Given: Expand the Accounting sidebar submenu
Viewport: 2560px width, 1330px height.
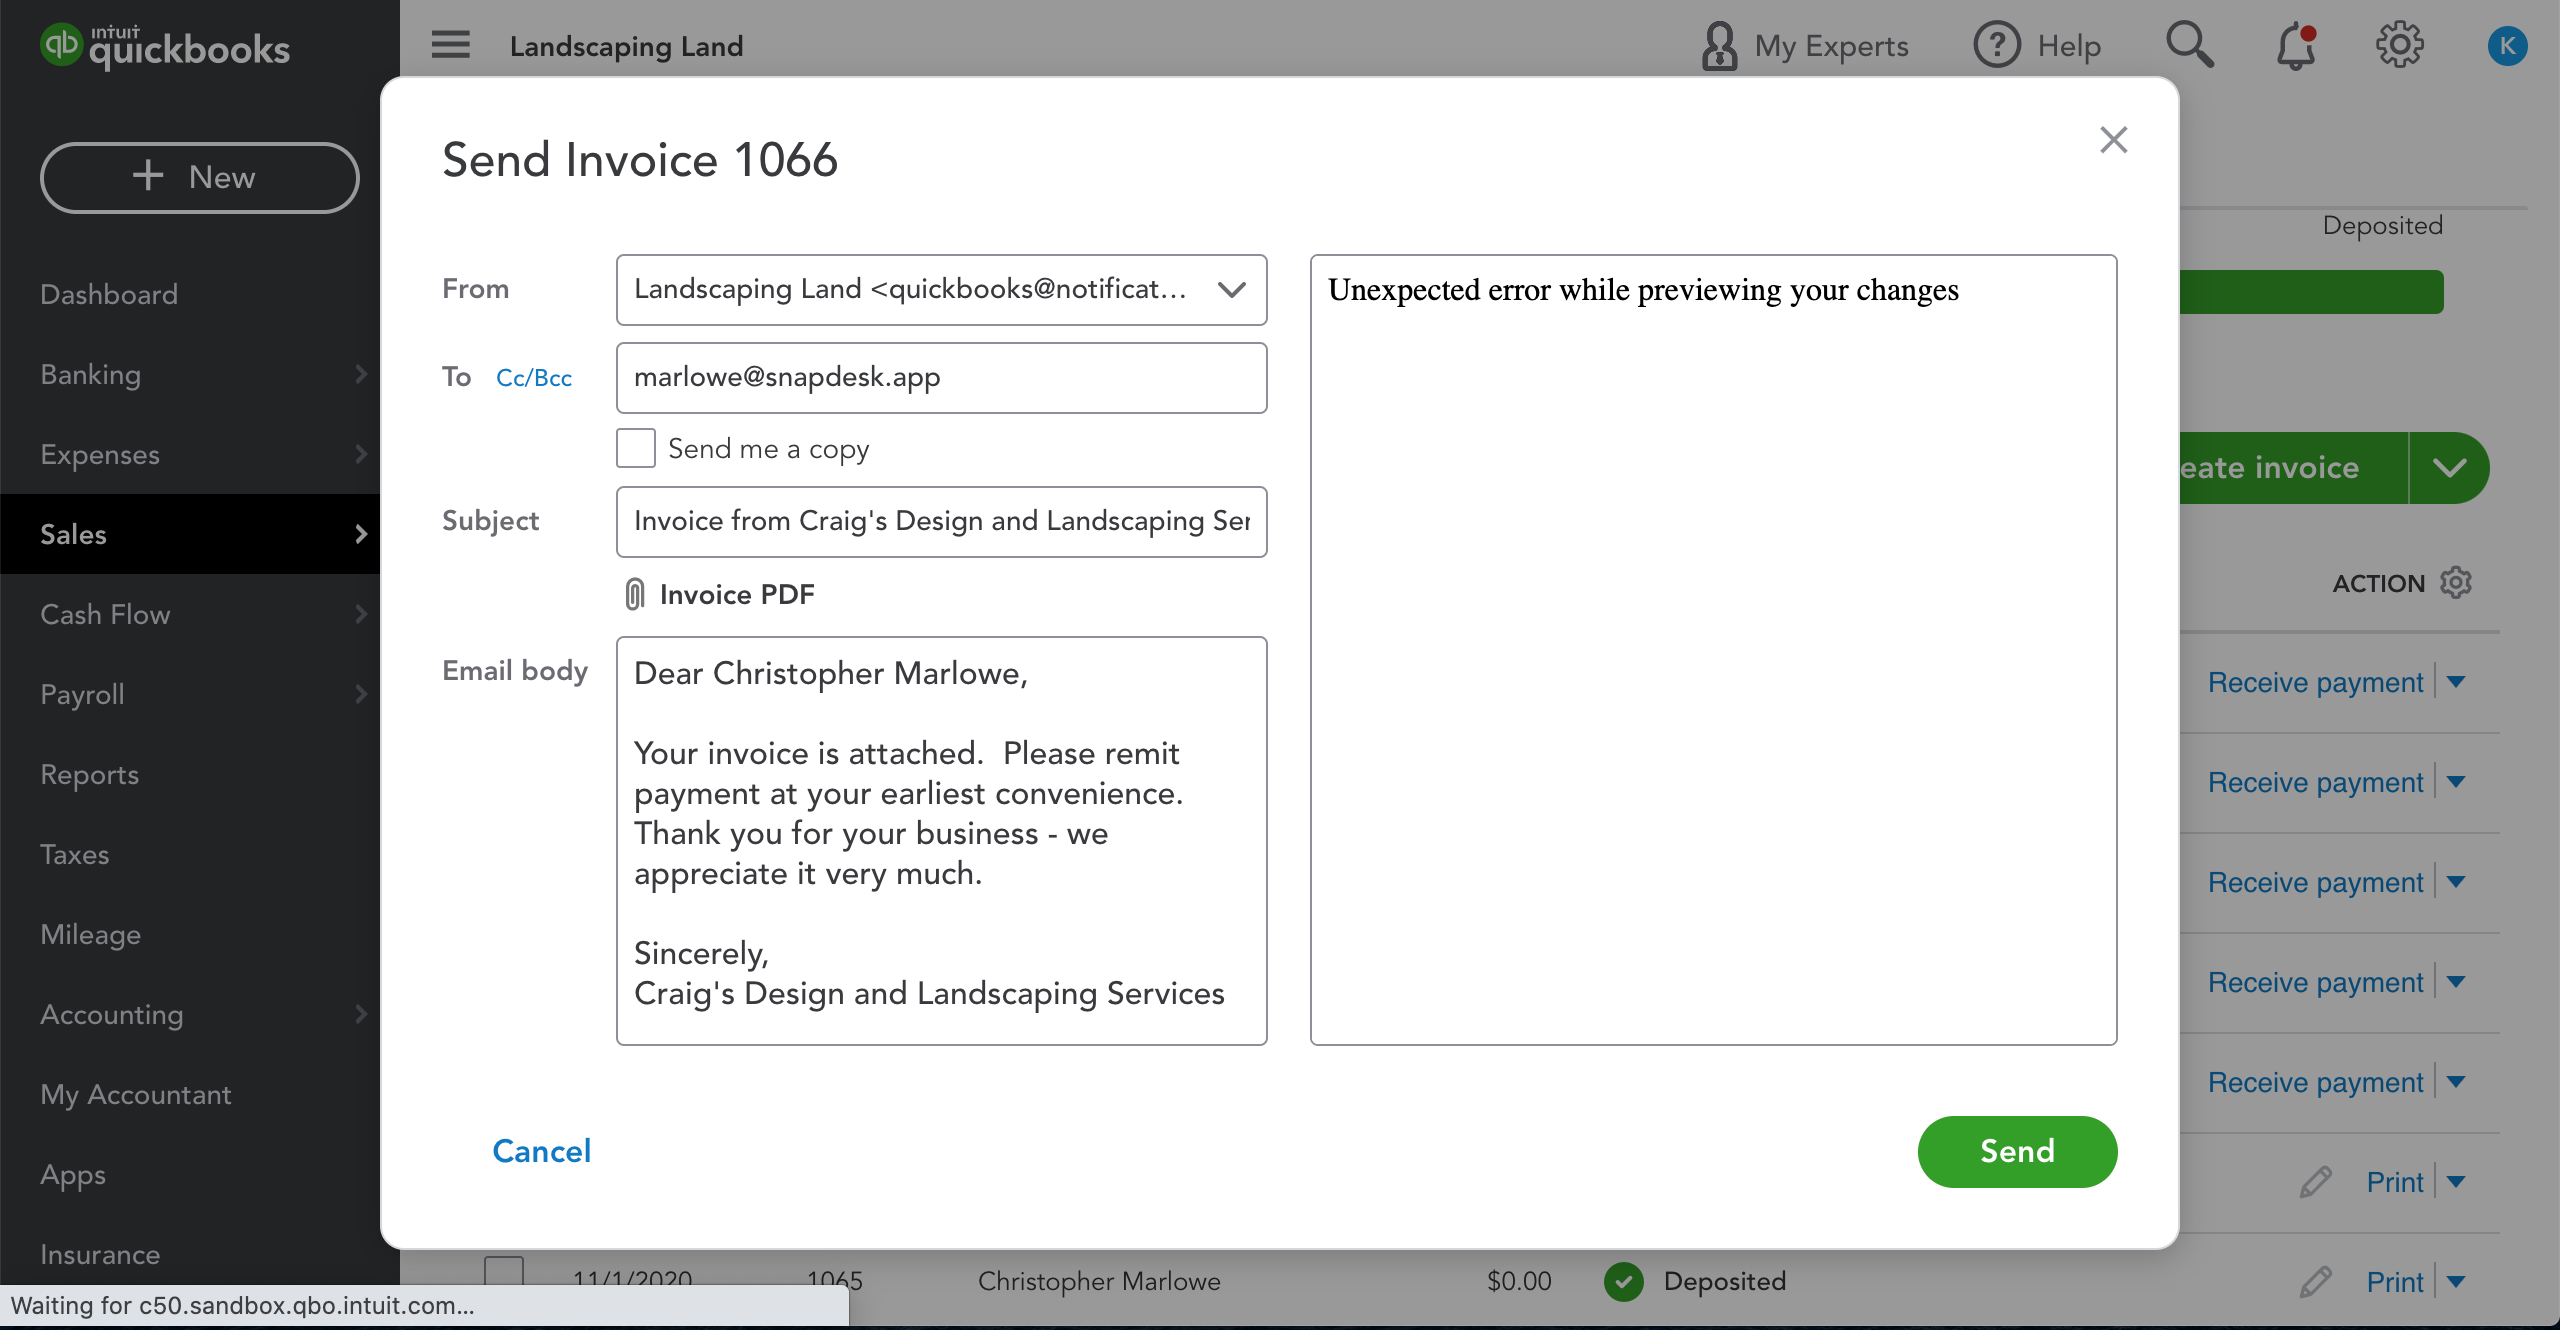Looking at the screenshot, I should pyautogui.click(x=361, y=1014).
